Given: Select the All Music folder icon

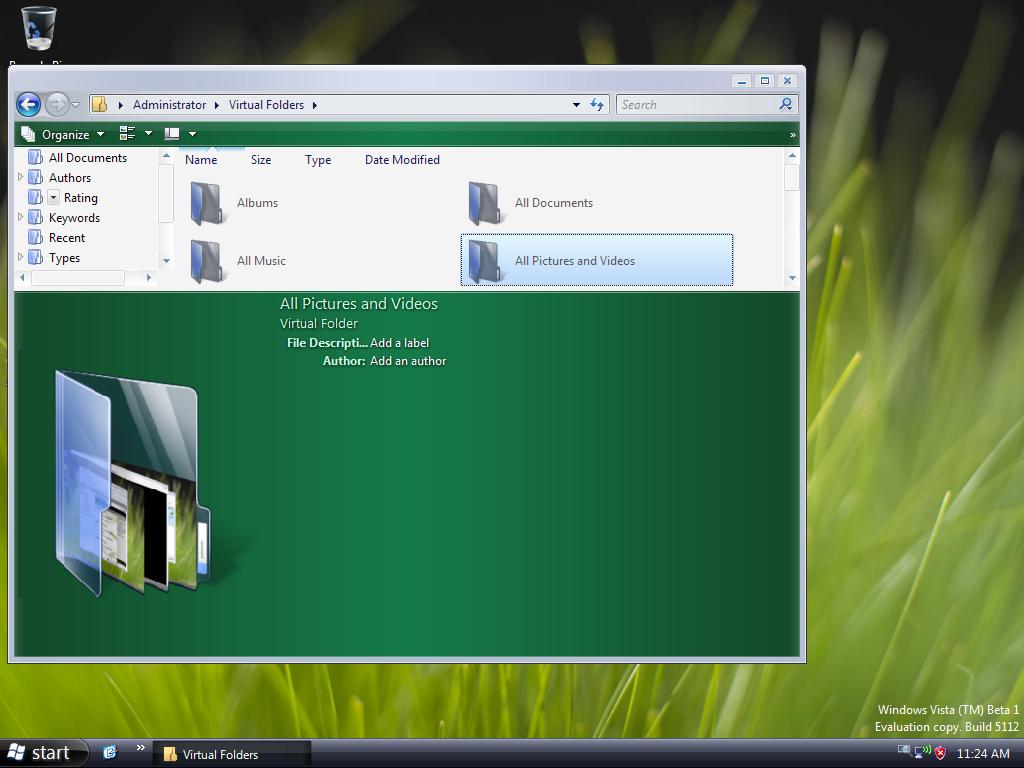Looking at the screenshot, I should coord(206,262).
